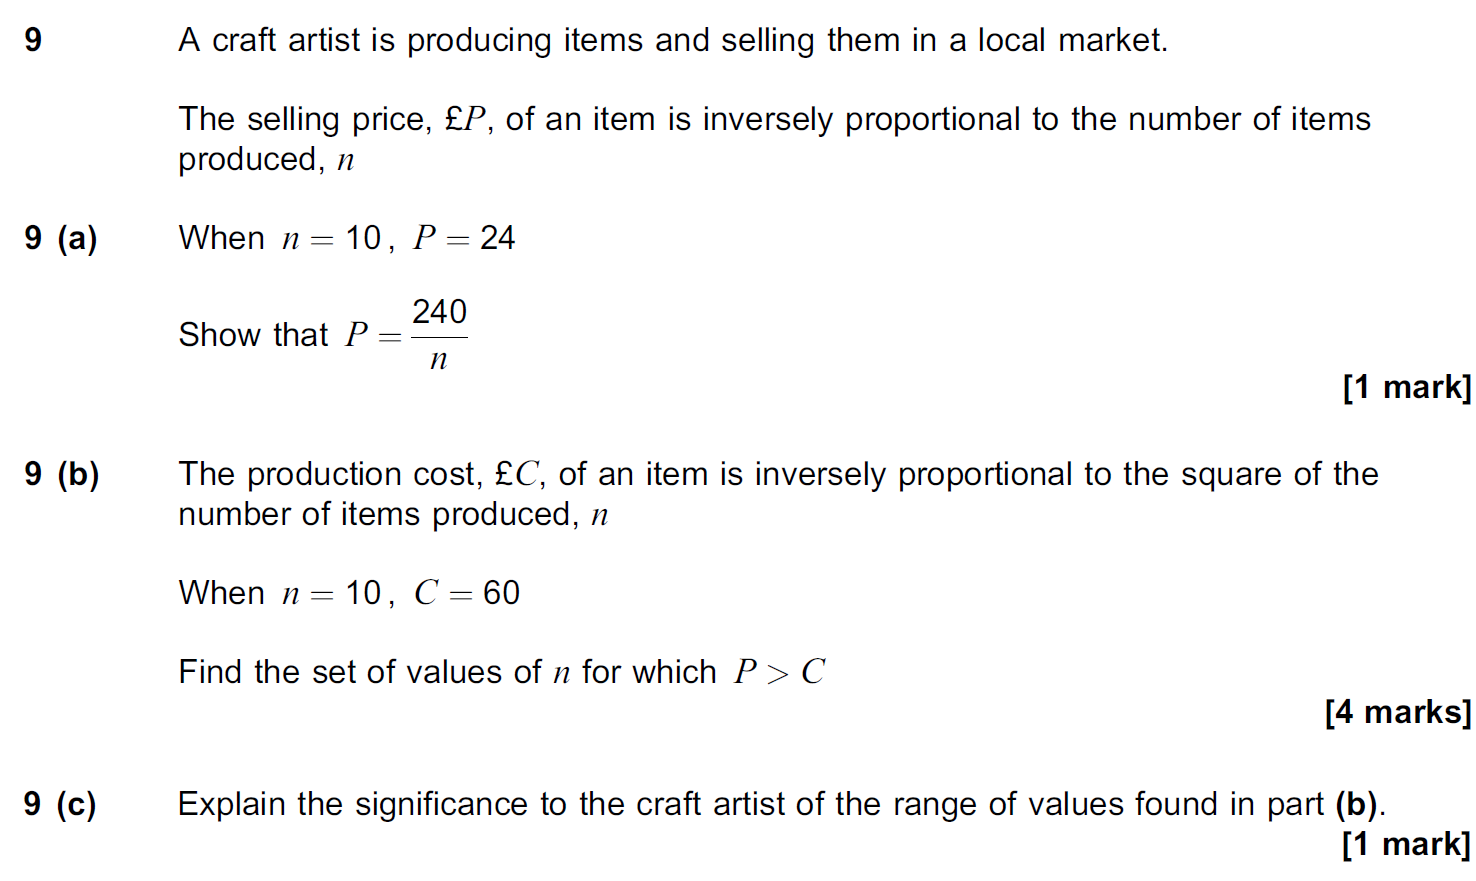Viewport: 1476px width, 881px height.
Task: Click the 9 (c) part label
Action: point(60,804)
